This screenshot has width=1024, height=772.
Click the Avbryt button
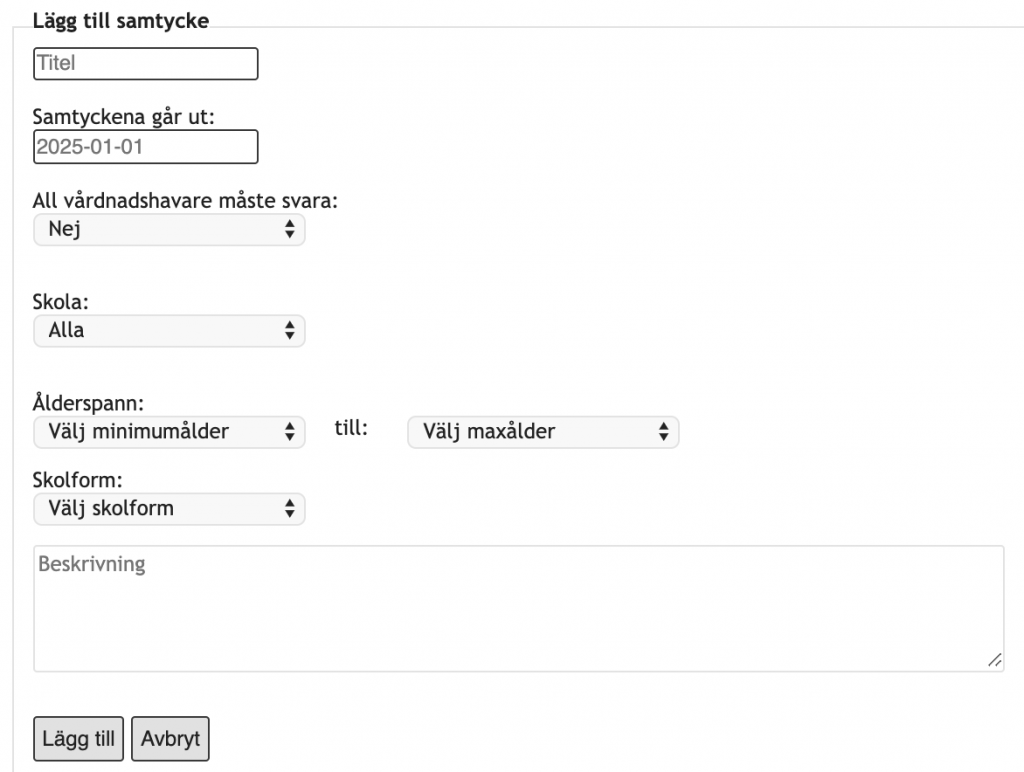[x=170, y=739]
